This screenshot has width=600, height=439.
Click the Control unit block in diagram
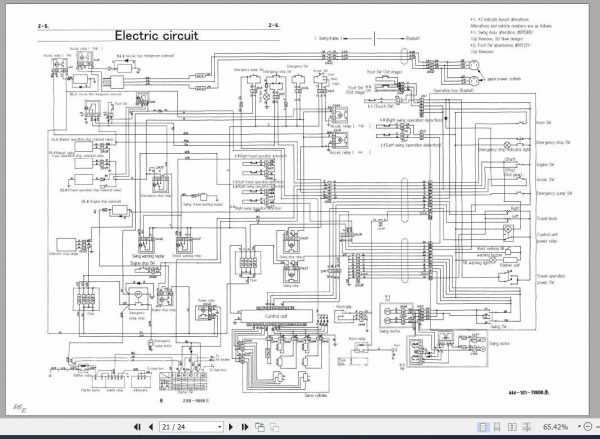click(276, 317)
